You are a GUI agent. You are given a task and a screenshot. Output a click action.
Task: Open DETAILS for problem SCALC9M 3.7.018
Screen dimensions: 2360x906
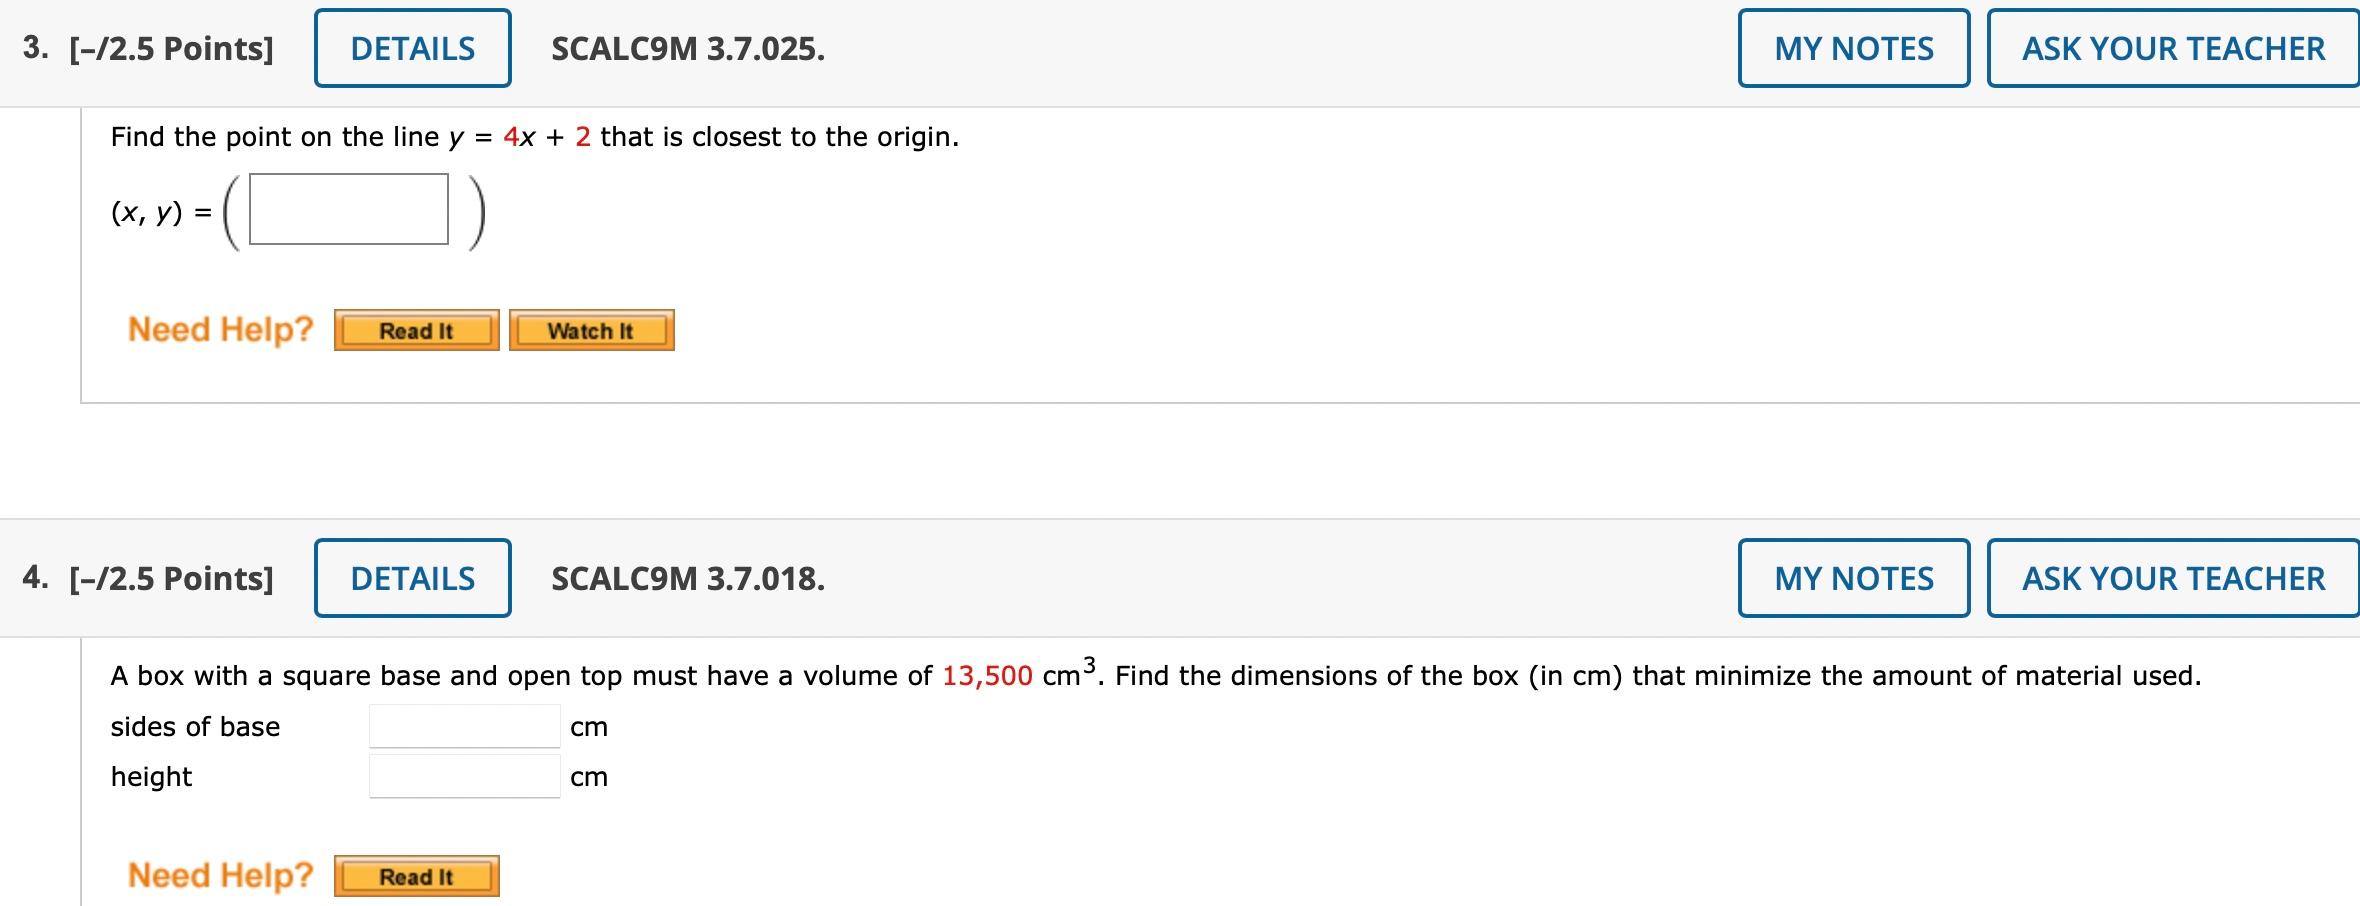point(413,578)
